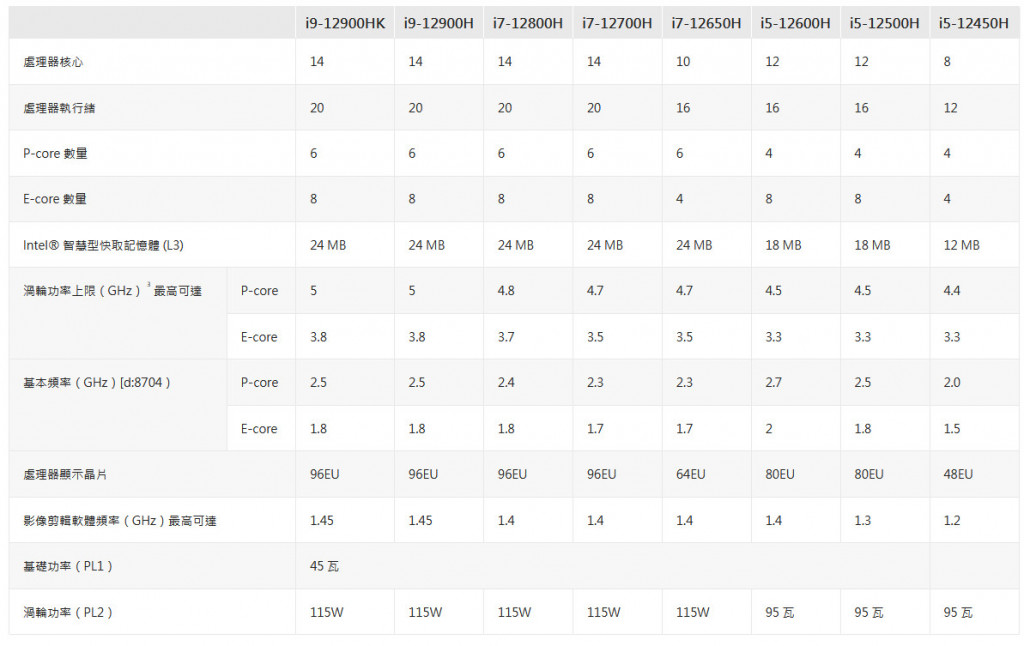
Task: Select the i7-12650H header cell
Action: click(706, 24)
